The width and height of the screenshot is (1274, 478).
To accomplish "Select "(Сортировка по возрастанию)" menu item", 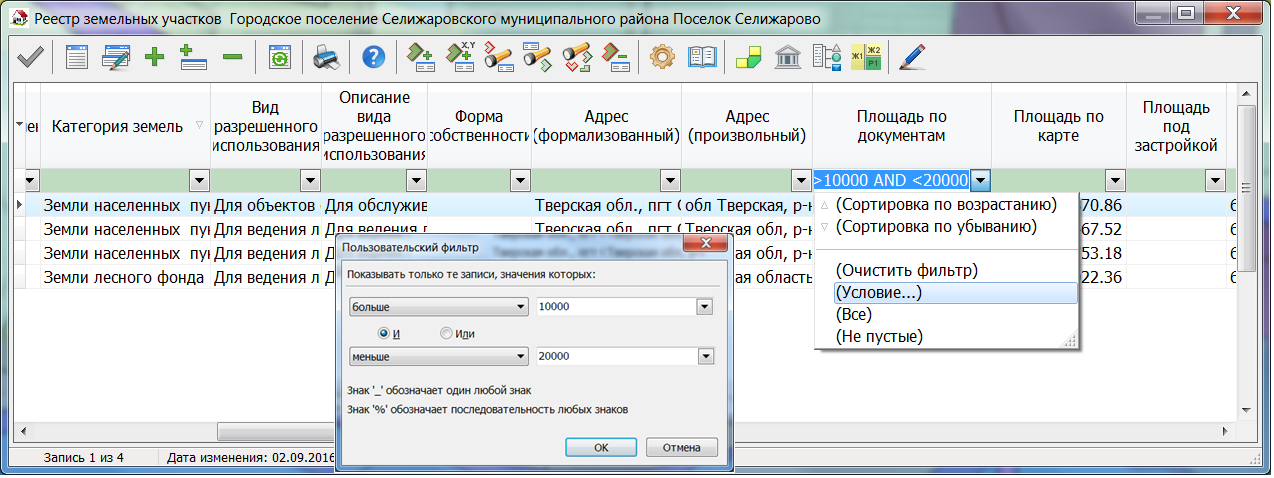I will (946, 204).
